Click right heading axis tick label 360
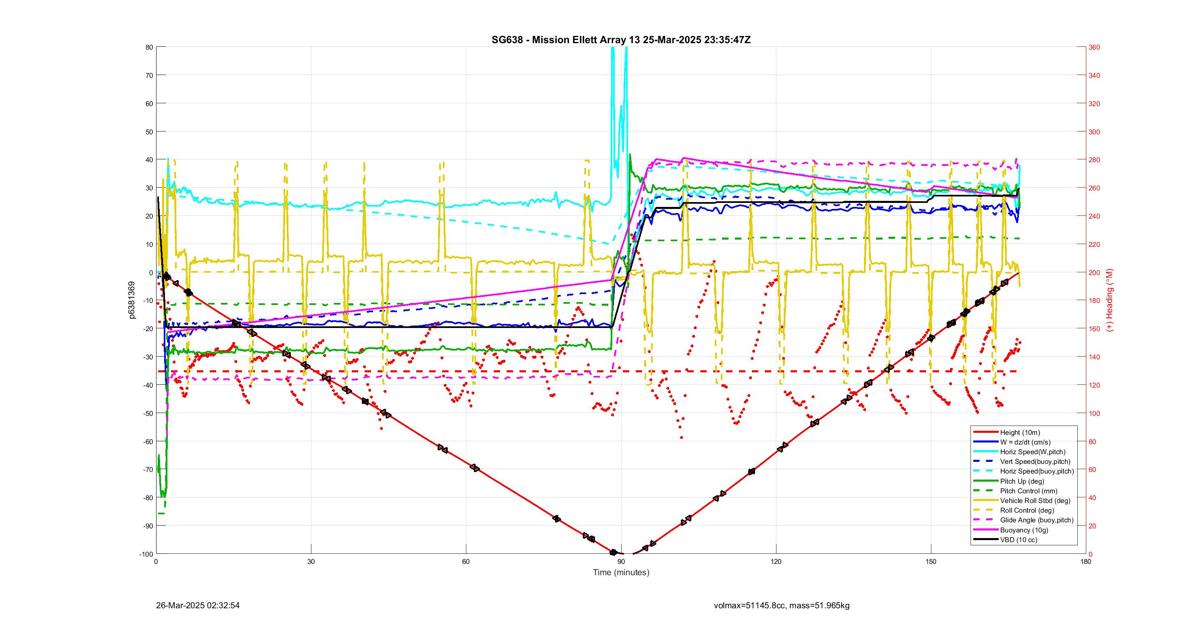The width and height of the screenshot is (1200, 622). click(1095, 47)
